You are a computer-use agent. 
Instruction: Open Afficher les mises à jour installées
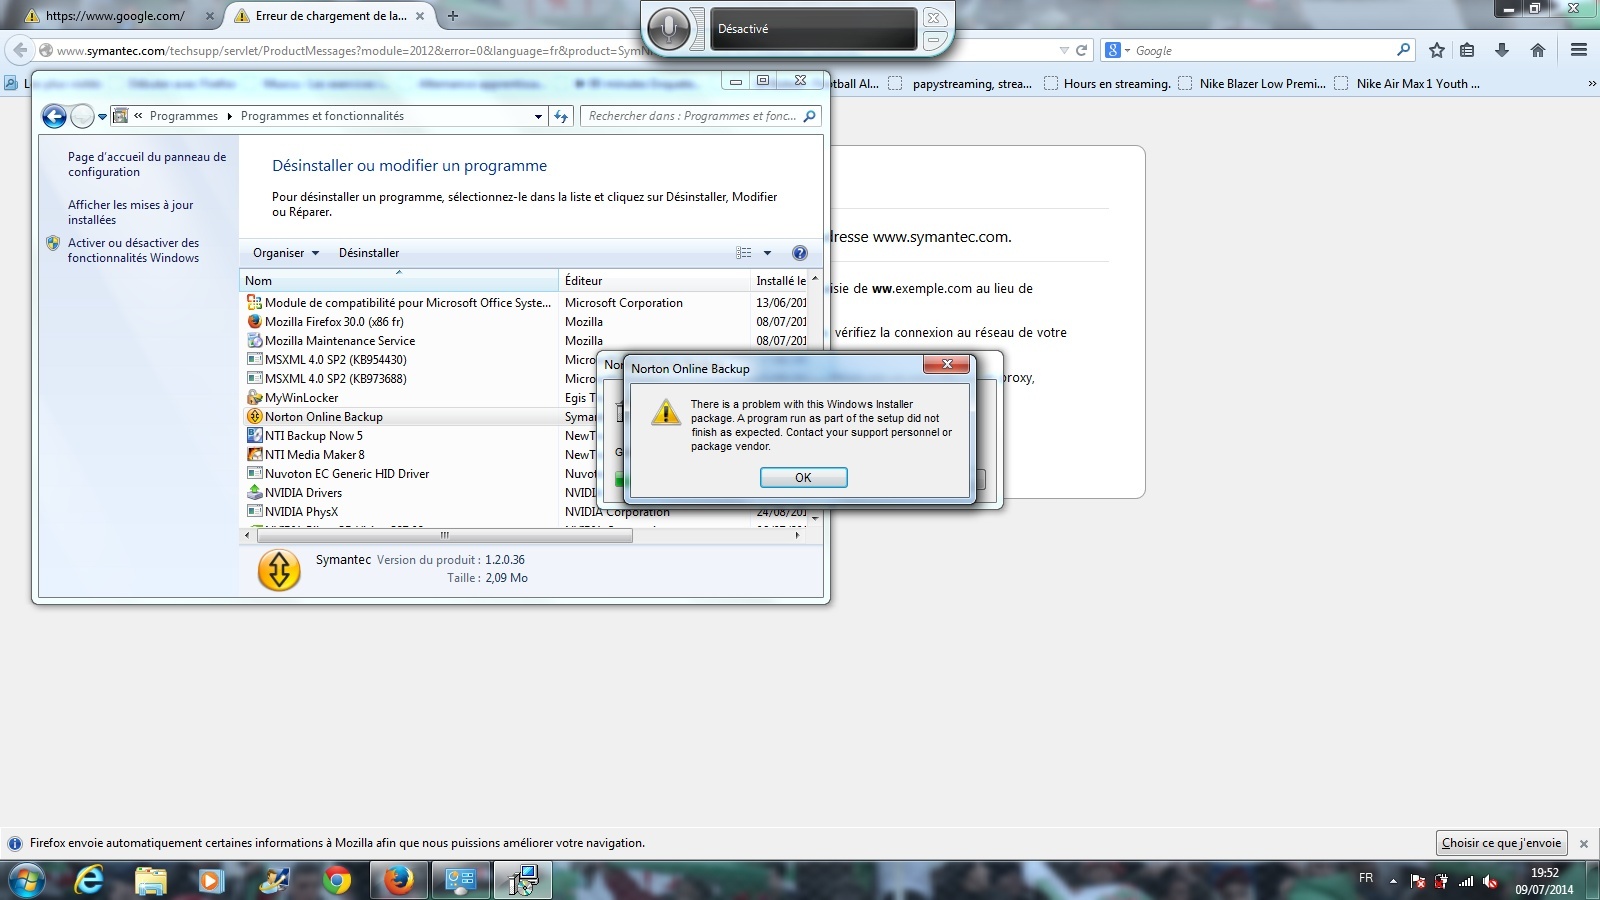(130, 212)
